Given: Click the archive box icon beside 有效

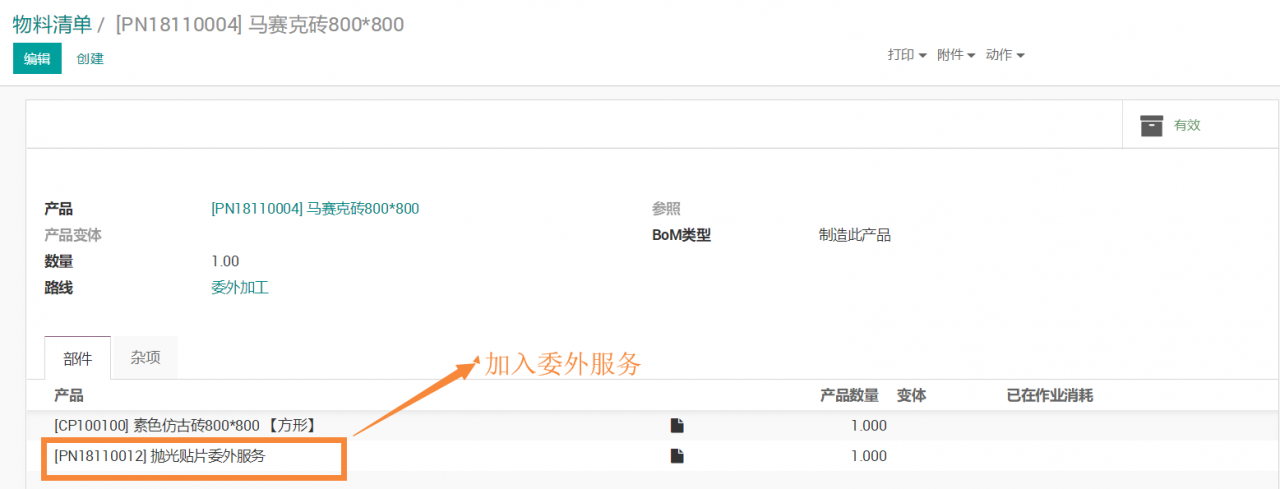Looking at the screenshot, I should click(x=1152, y=125).
